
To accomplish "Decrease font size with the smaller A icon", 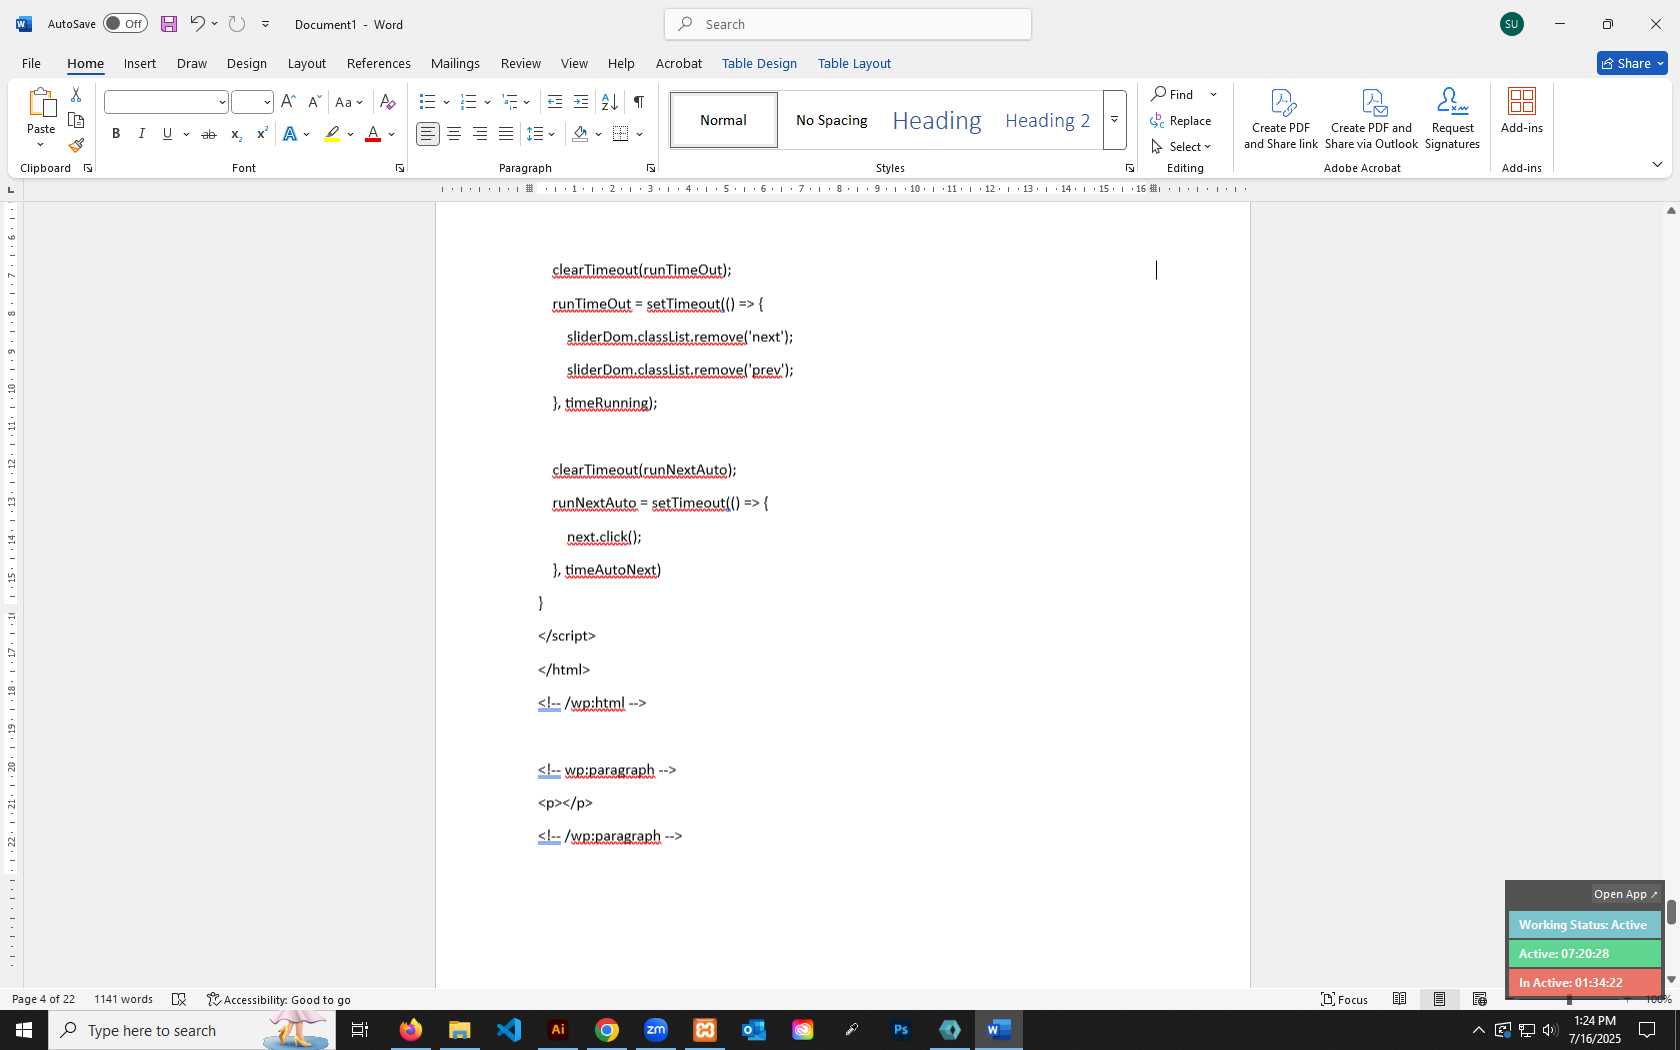I will pyautogui.click(x=314, y=102).
